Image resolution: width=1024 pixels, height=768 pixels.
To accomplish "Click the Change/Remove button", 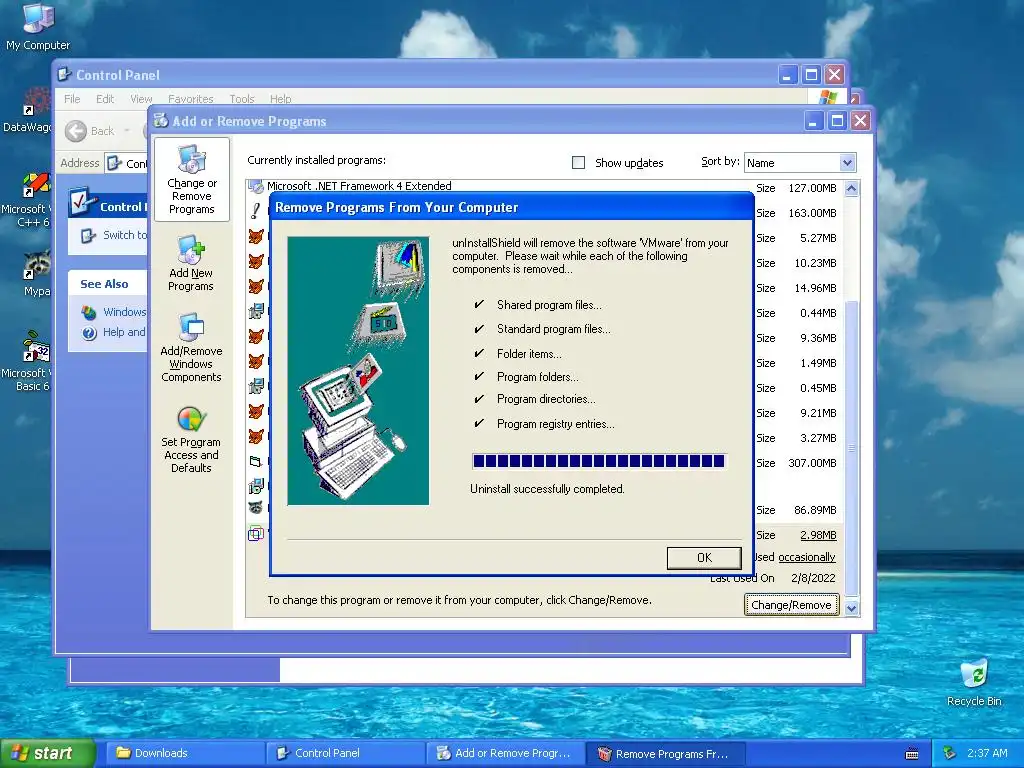I will [x=791, y=605].
